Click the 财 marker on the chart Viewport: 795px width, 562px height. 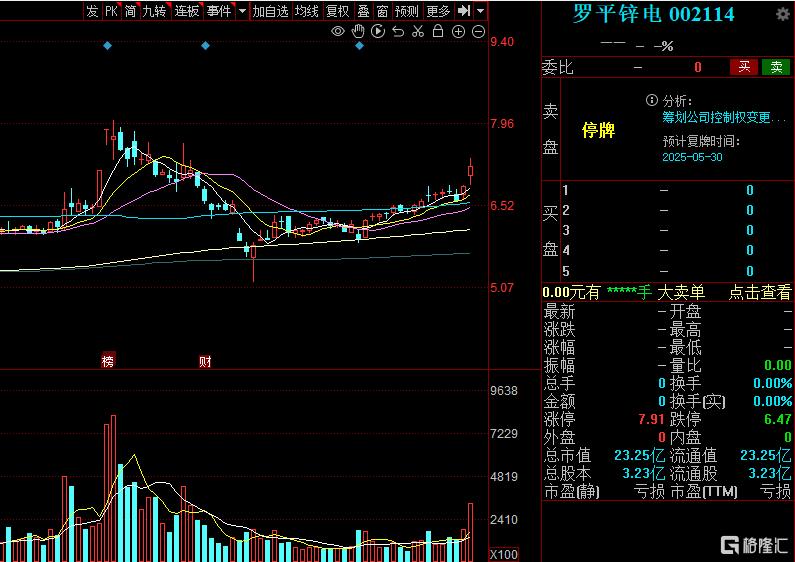click(205, 361)
